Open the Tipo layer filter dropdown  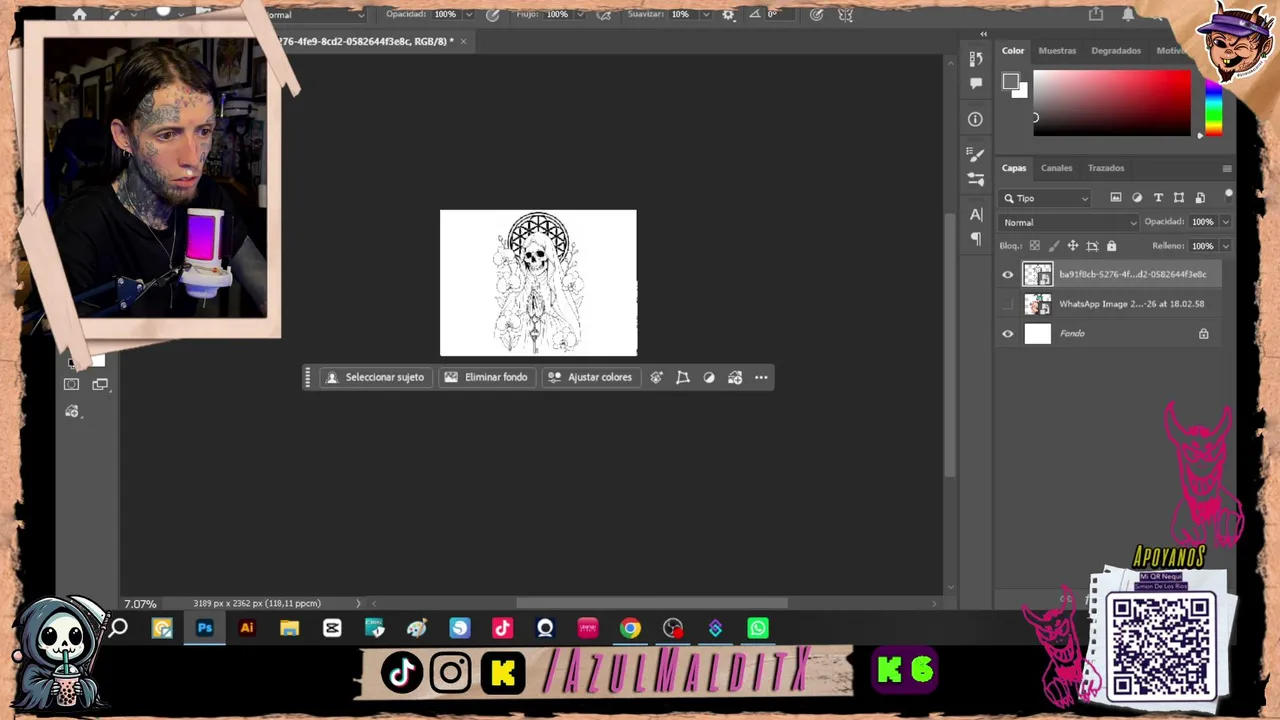(1046, 198)
